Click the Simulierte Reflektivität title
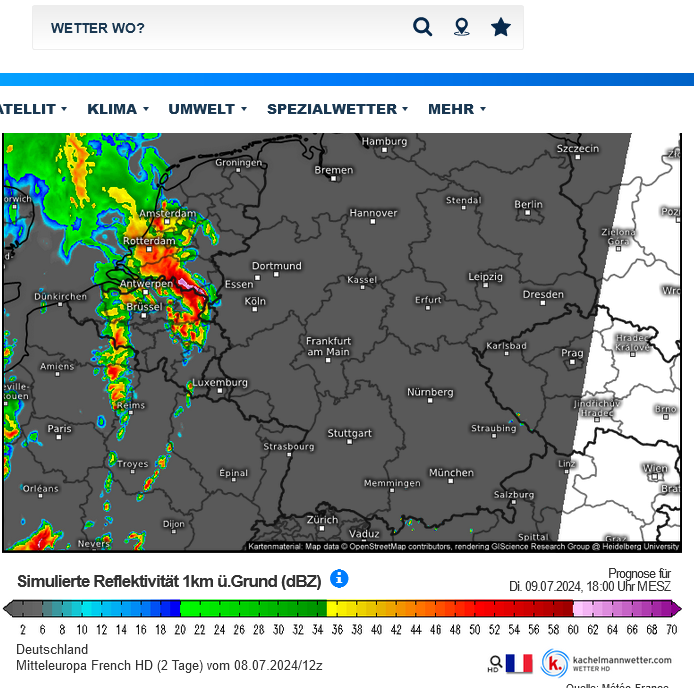 pos(169,581)
